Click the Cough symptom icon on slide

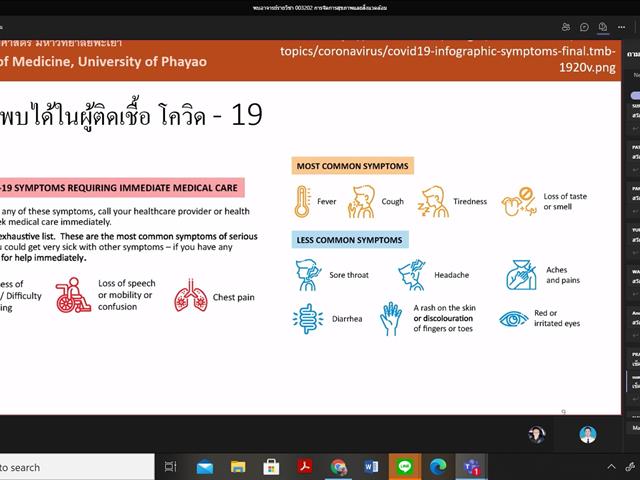(361, 202)
